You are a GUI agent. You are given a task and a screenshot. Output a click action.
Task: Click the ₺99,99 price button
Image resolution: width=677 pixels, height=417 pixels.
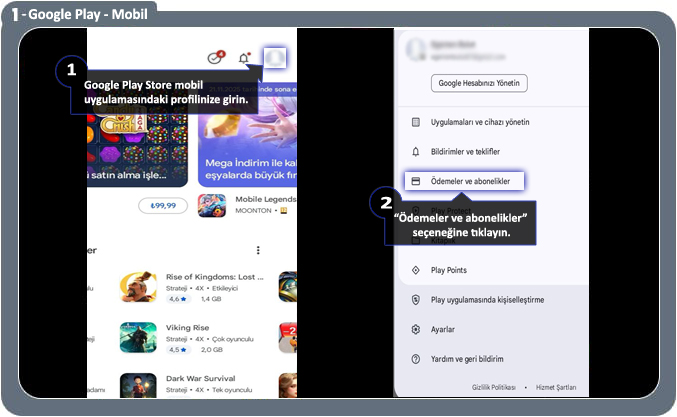(163, 206)
